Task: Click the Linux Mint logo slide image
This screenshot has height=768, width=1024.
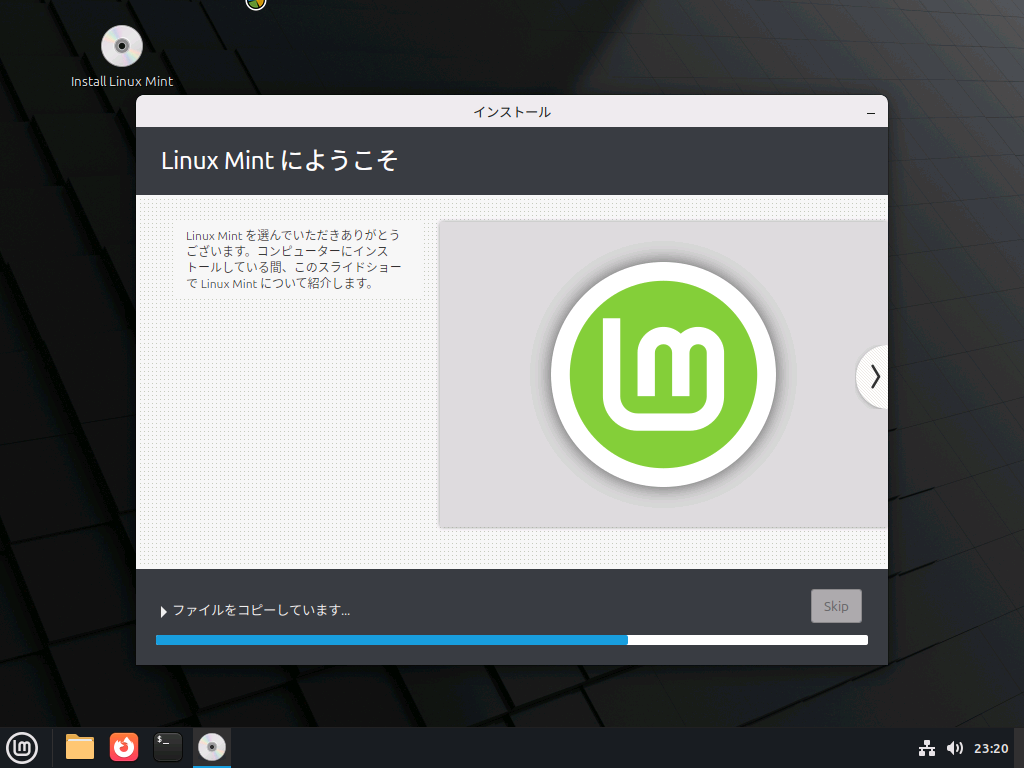Action: coord(662,374)
